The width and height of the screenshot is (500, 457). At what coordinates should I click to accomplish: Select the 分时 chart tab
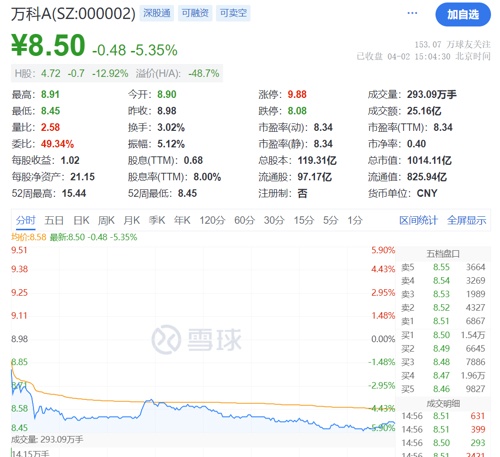(26, 220)
